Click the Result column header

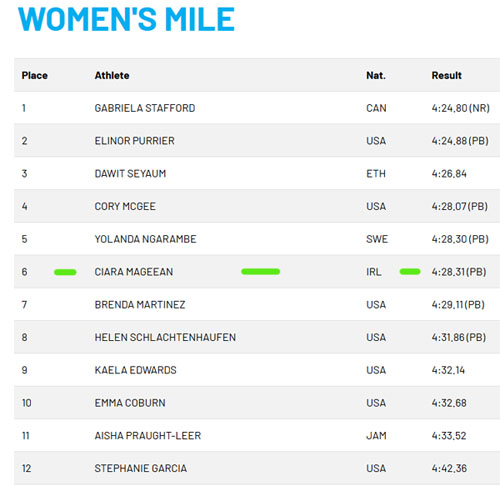point(447,75)
